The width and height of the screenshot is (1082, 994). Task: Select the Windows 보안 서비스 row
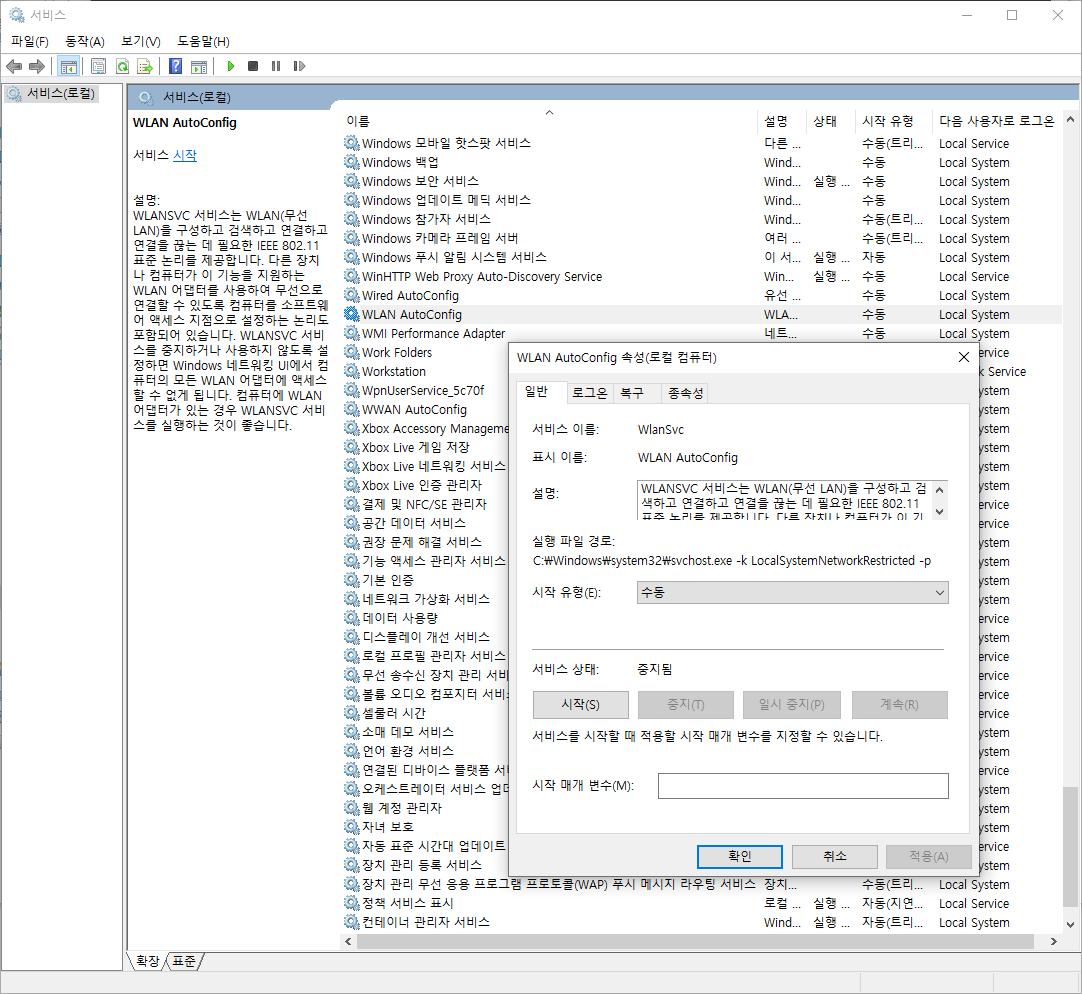[701, 182]
